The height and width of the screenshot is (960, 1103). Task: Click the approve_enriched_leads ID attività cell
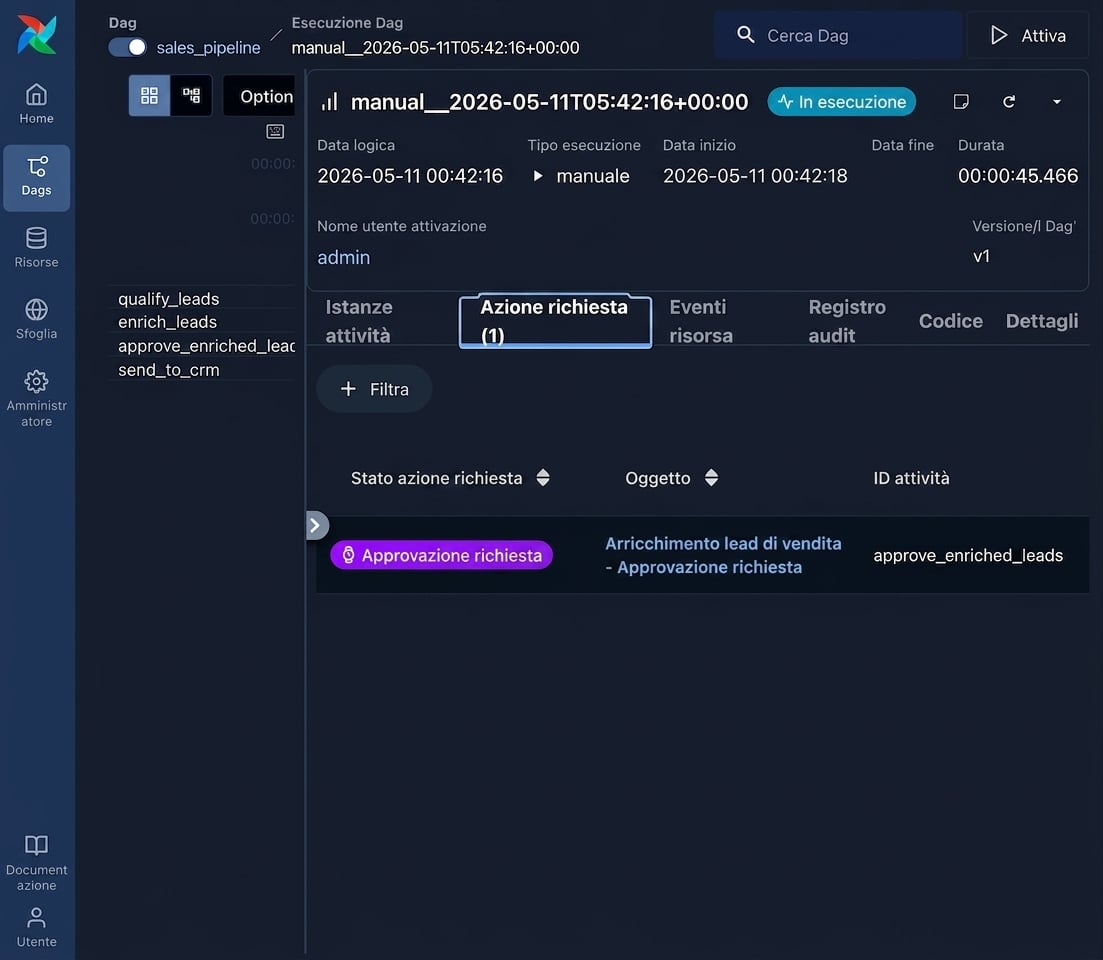[968, 556]
